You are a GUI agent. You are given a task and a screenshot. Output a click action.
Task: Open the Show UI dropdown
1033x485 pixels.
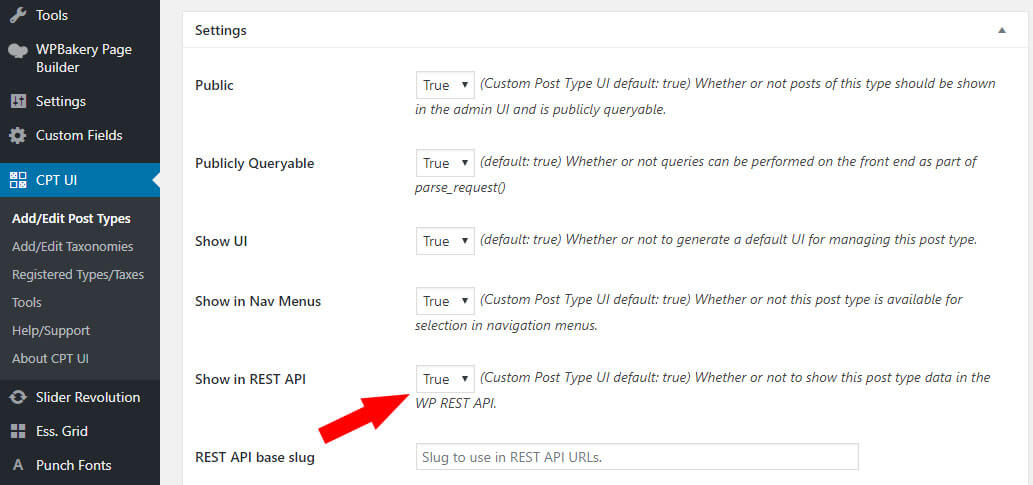pyautogui.click(x=445, y=241)
